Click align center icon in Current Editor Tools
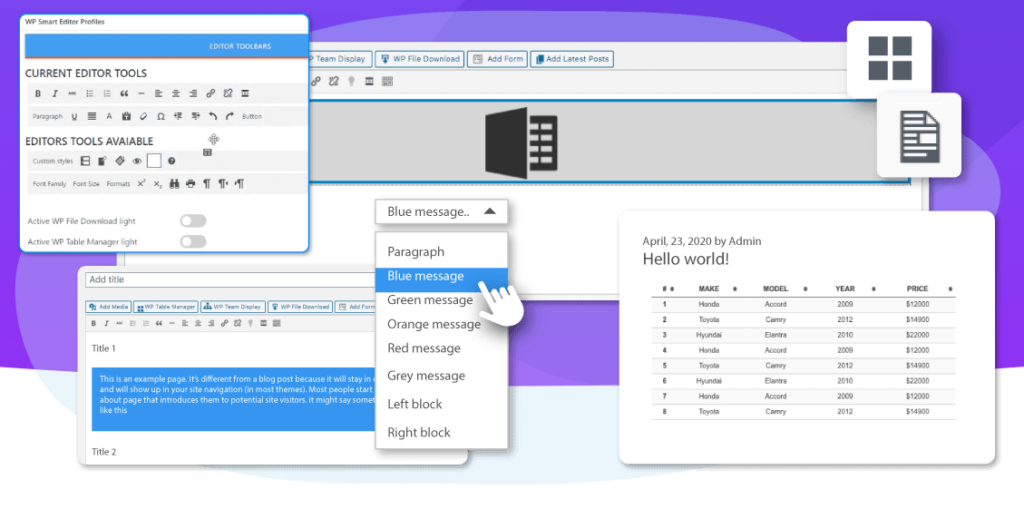This screenshot has height=509, width=1024. (x=176, y=93)
